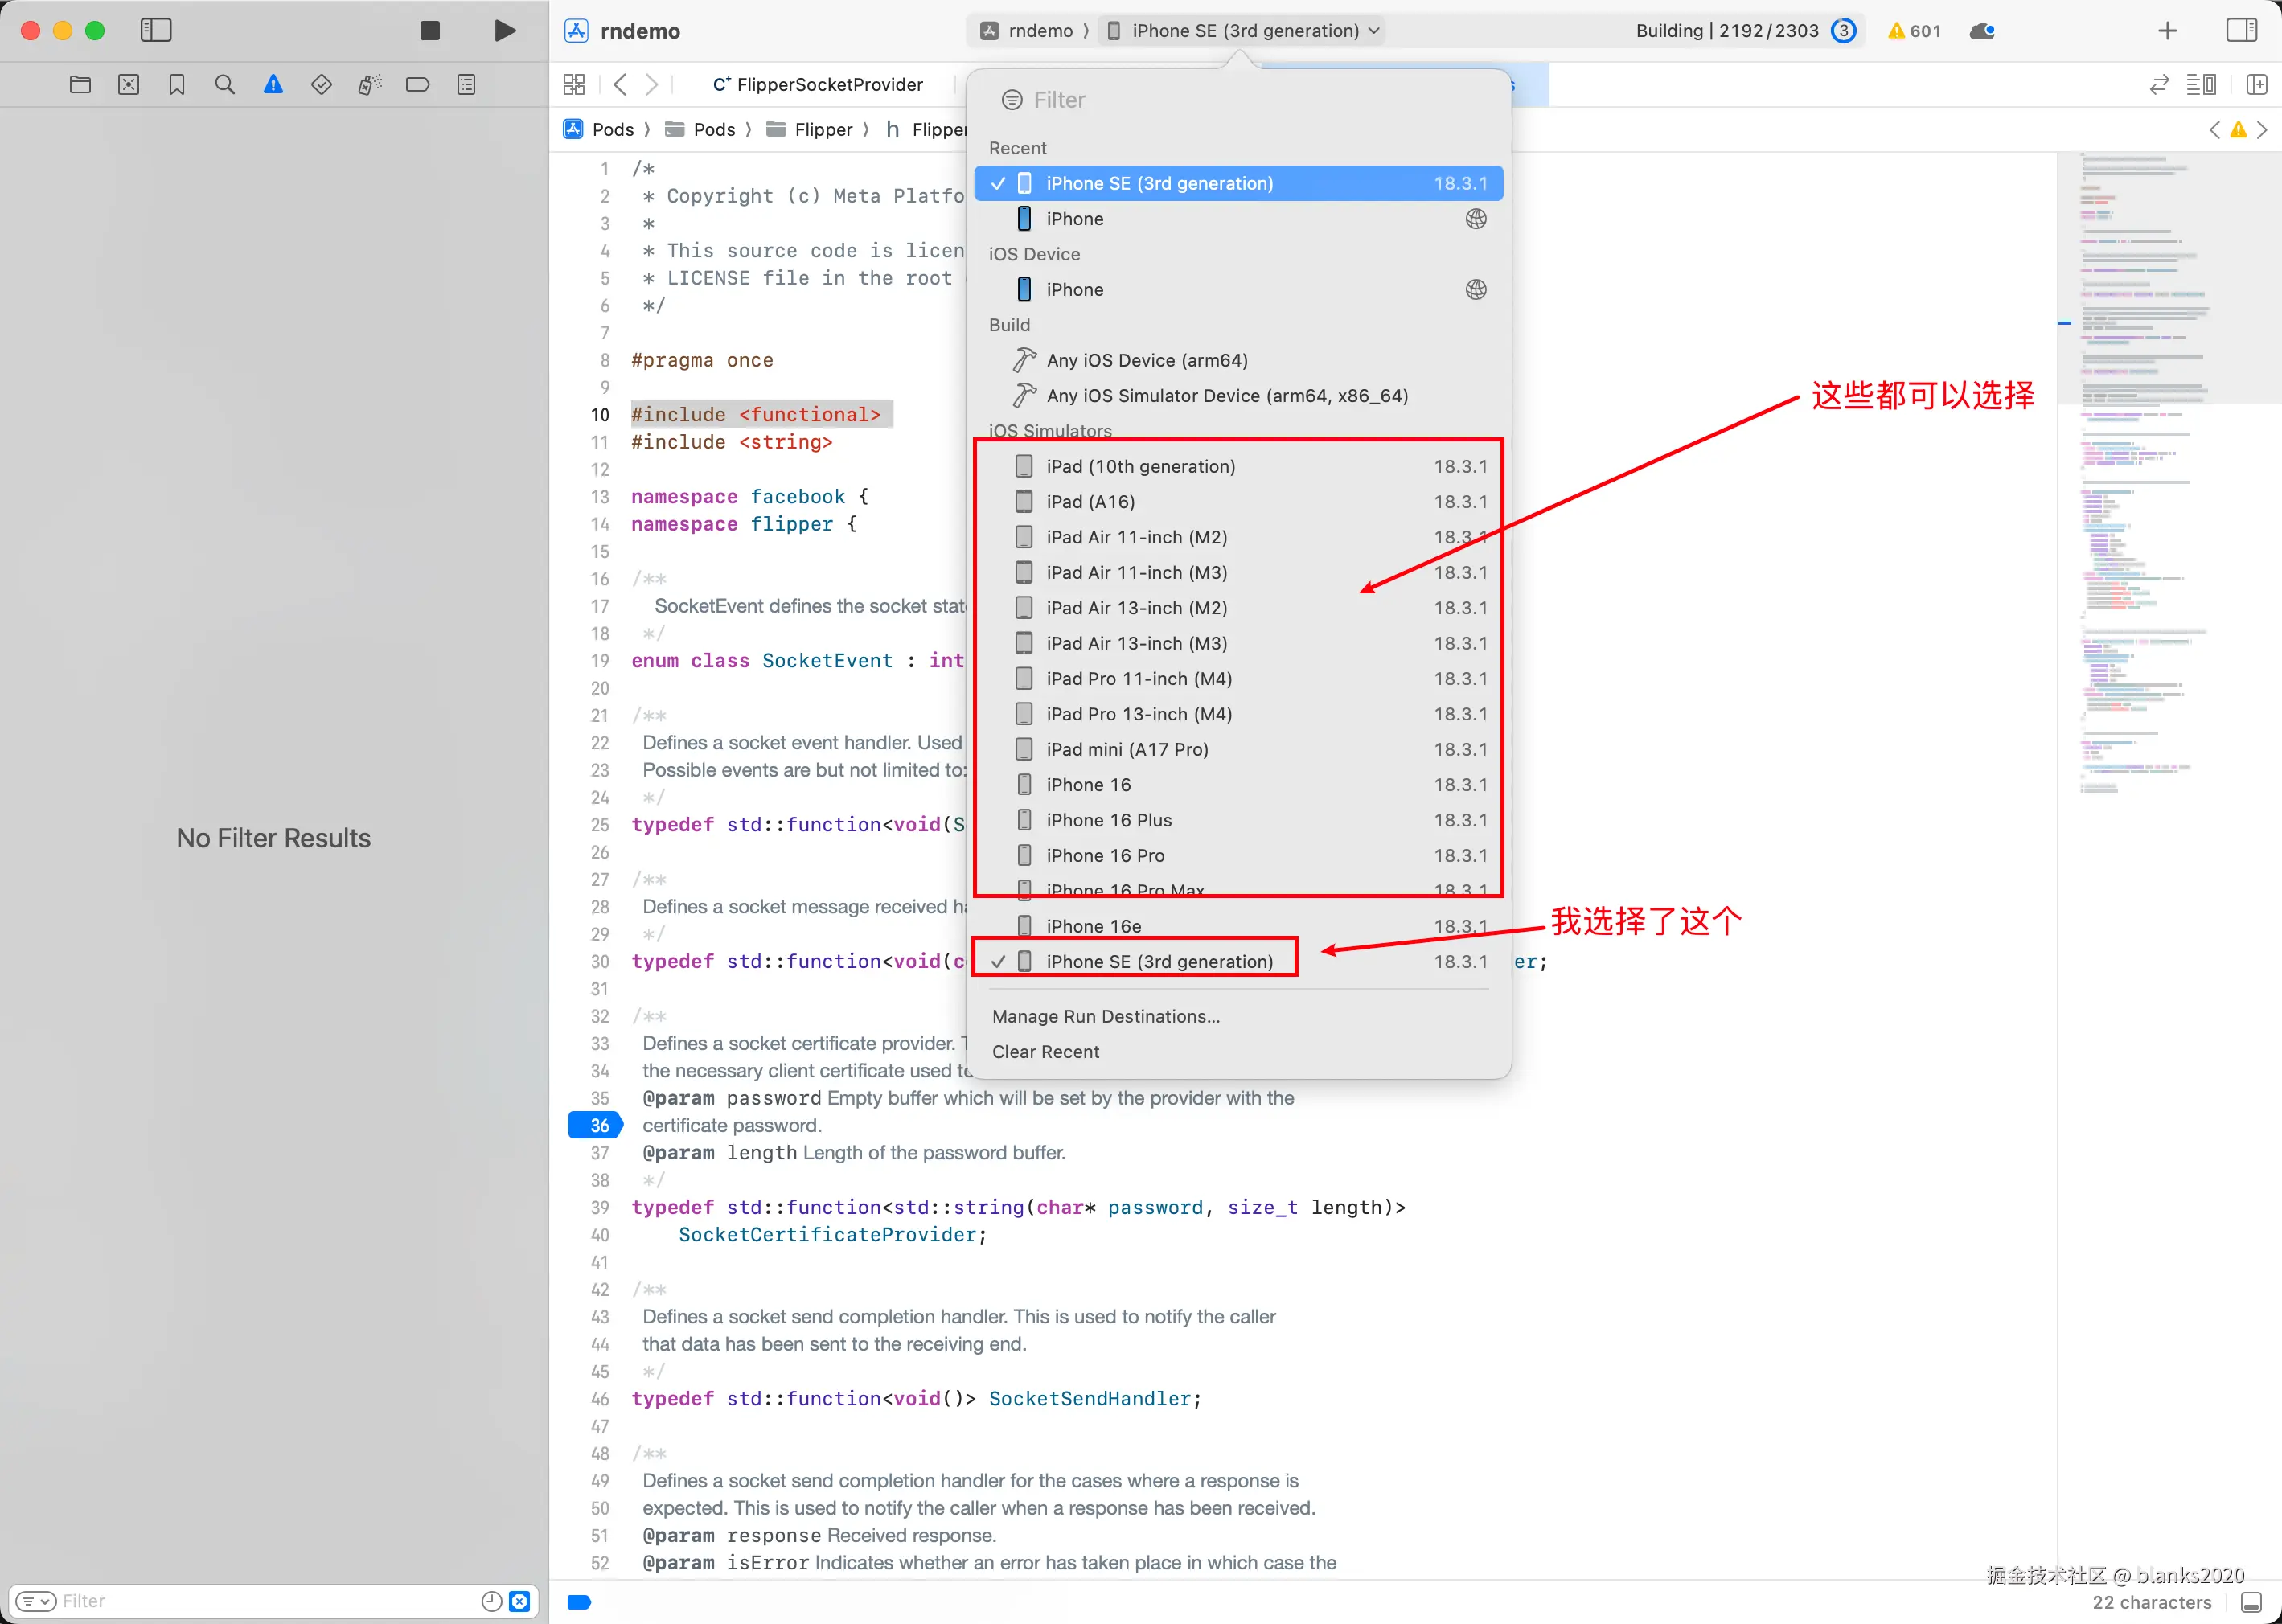Click Manage Run Destinations…
Screen dimensions: 2282x1624
(1105, 1016)
